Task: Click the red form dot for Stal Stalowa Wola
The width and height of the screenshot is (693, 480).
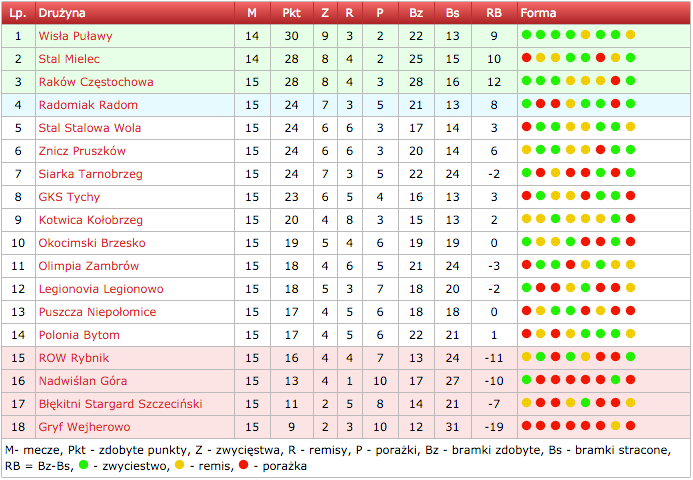Action: pos(526,128)
